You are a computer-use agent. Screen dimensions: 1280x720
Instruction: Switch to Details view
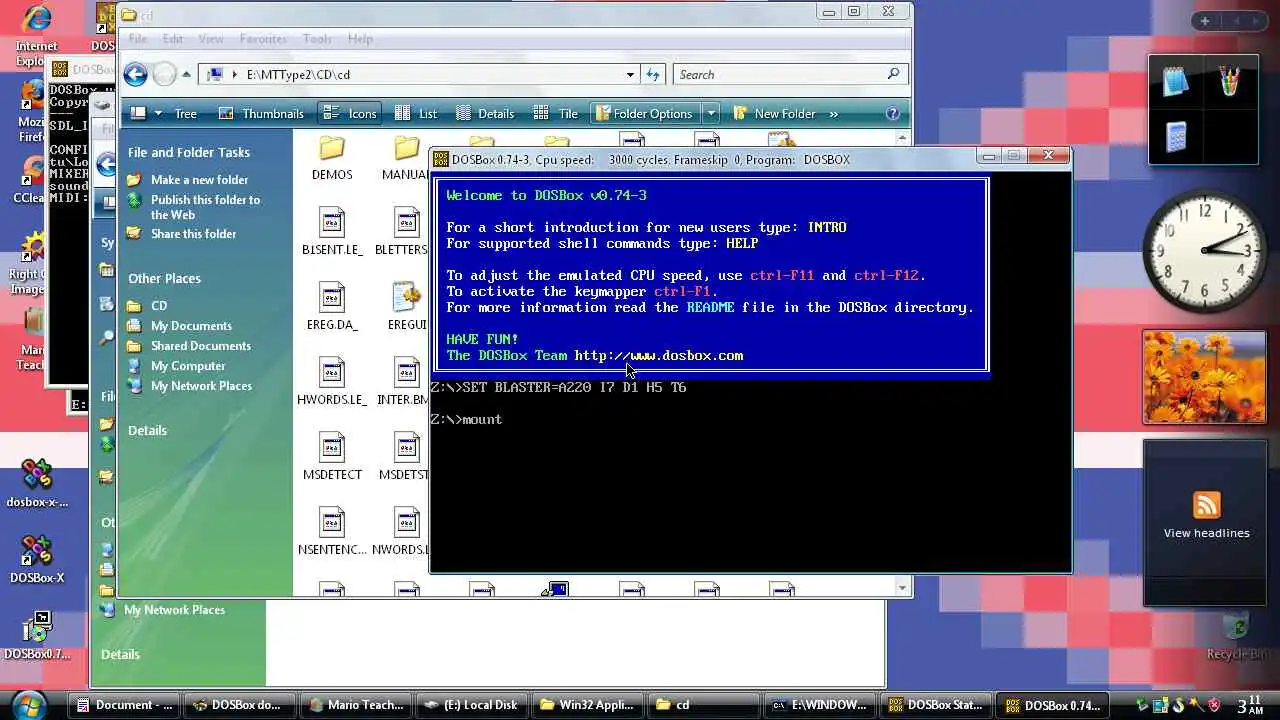[x=485, y=113]
